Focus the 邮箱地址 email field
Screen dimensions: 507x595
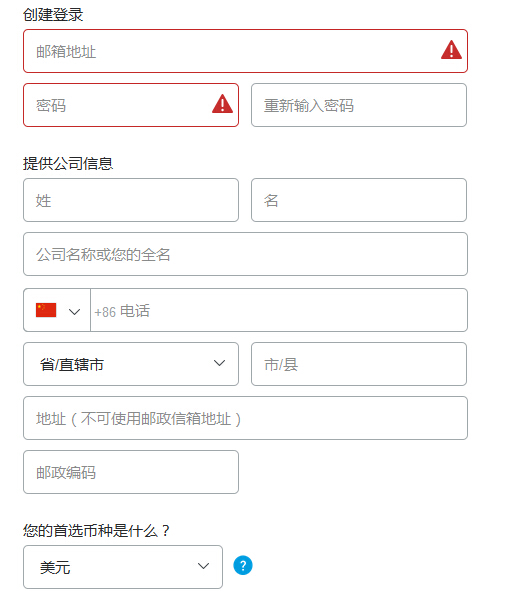(245, 51)
